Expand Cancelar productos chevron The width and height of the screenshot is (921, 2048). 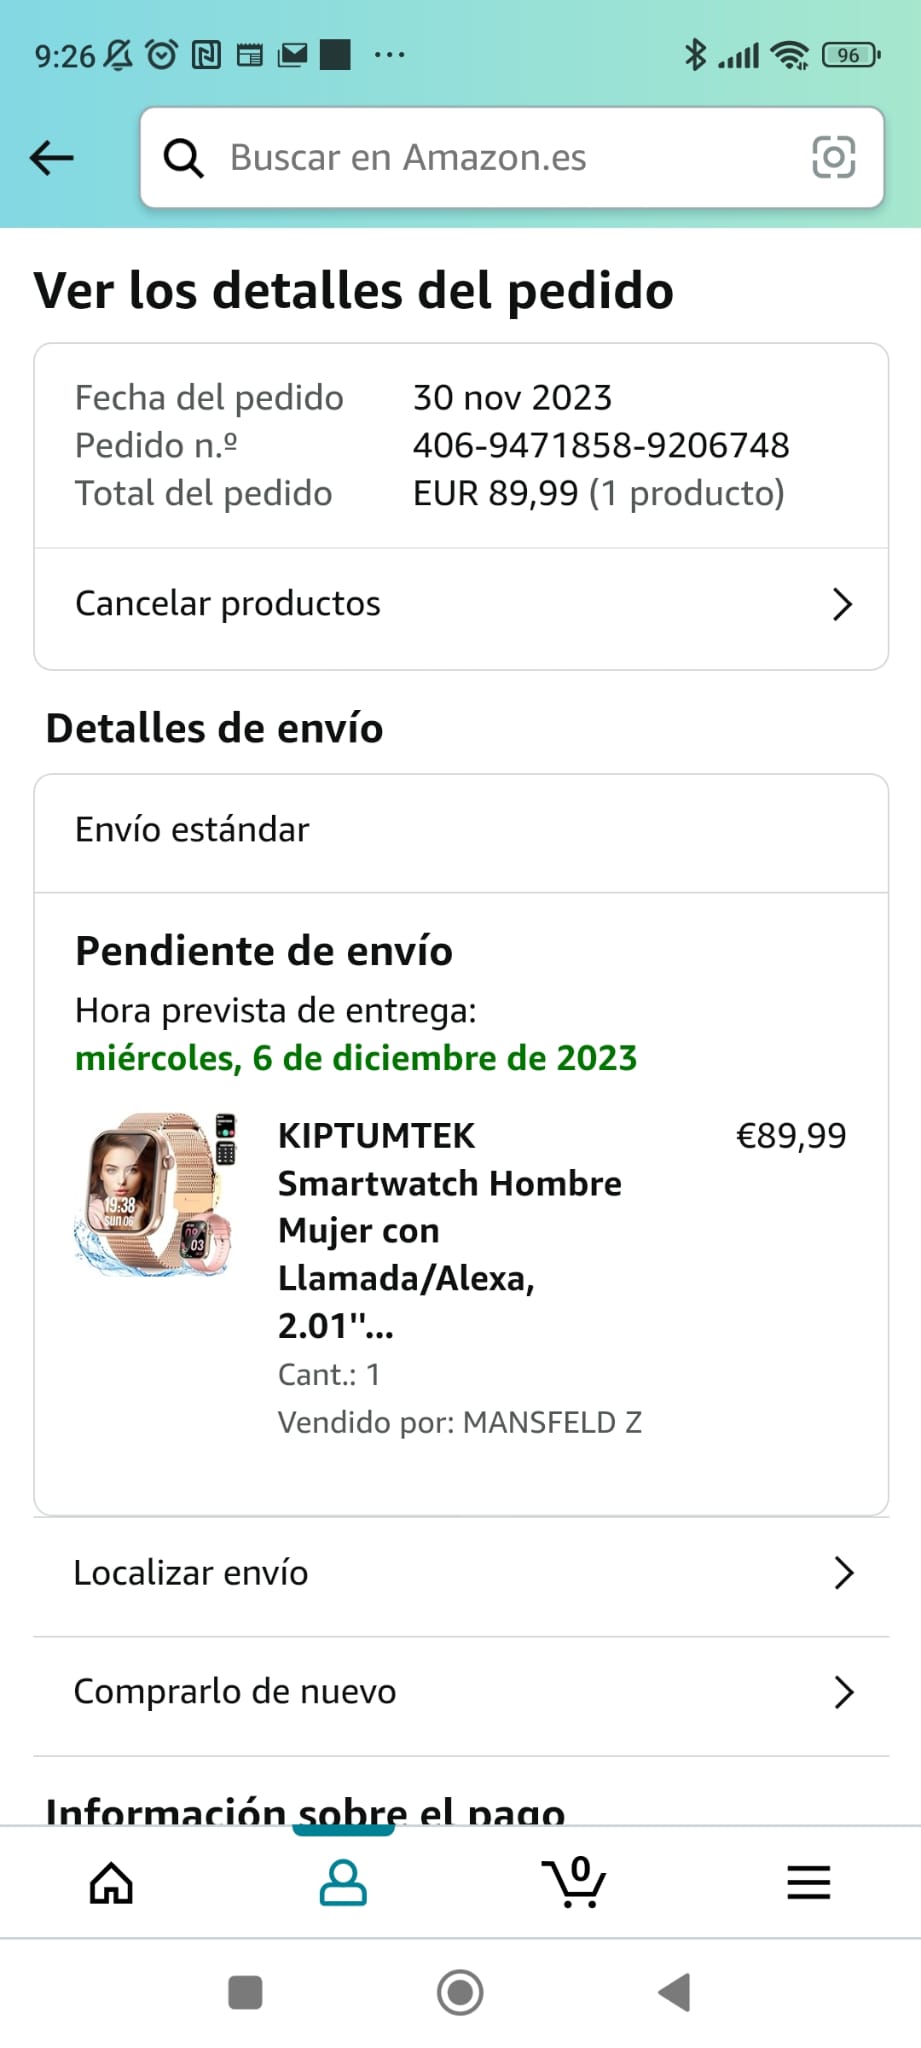tap(842, 604)
